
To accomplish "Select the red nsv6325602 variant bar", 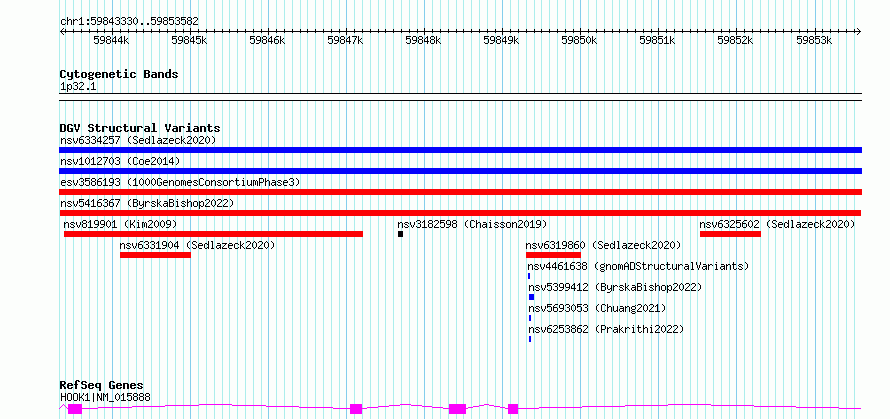I will [730, 234].
